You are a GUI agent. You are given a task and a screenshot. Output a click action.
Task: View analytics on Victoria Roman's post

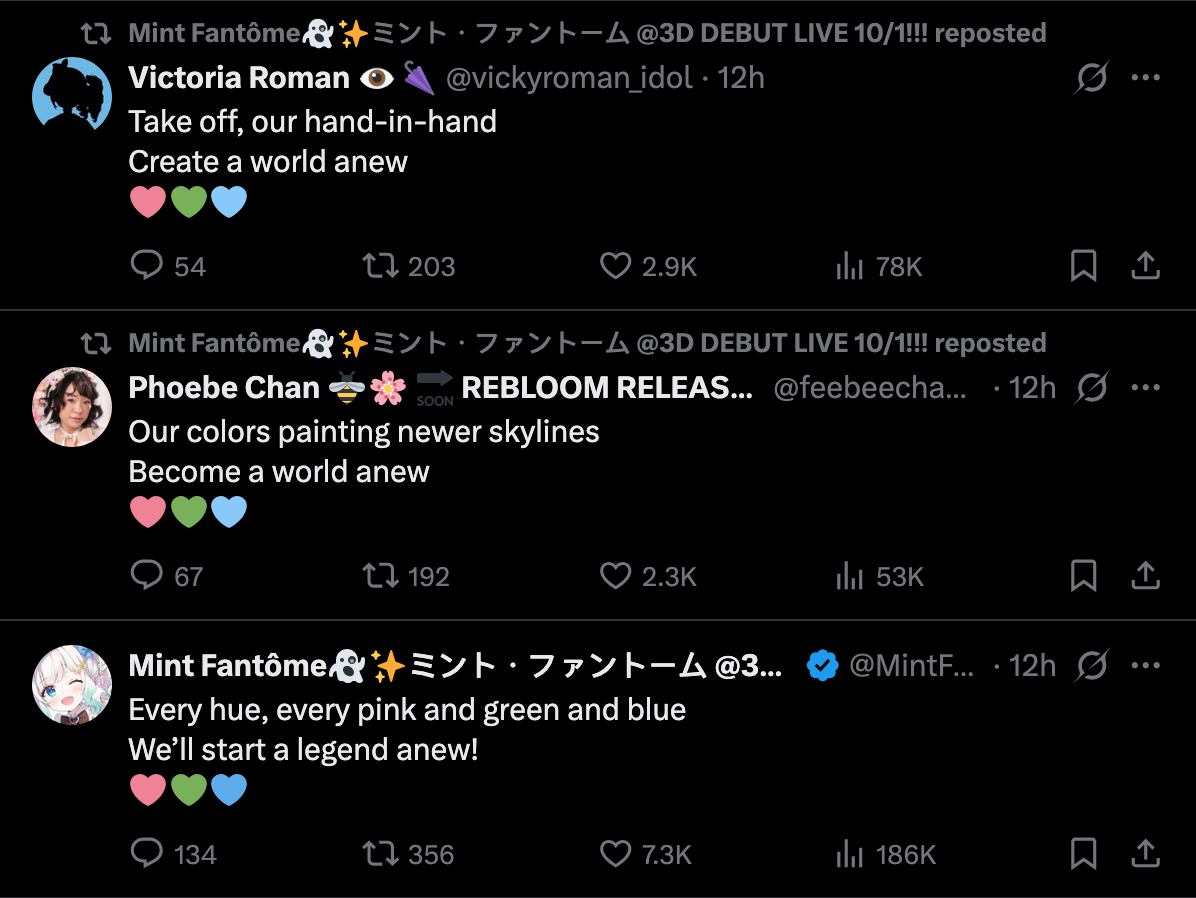tap(849, 266)
